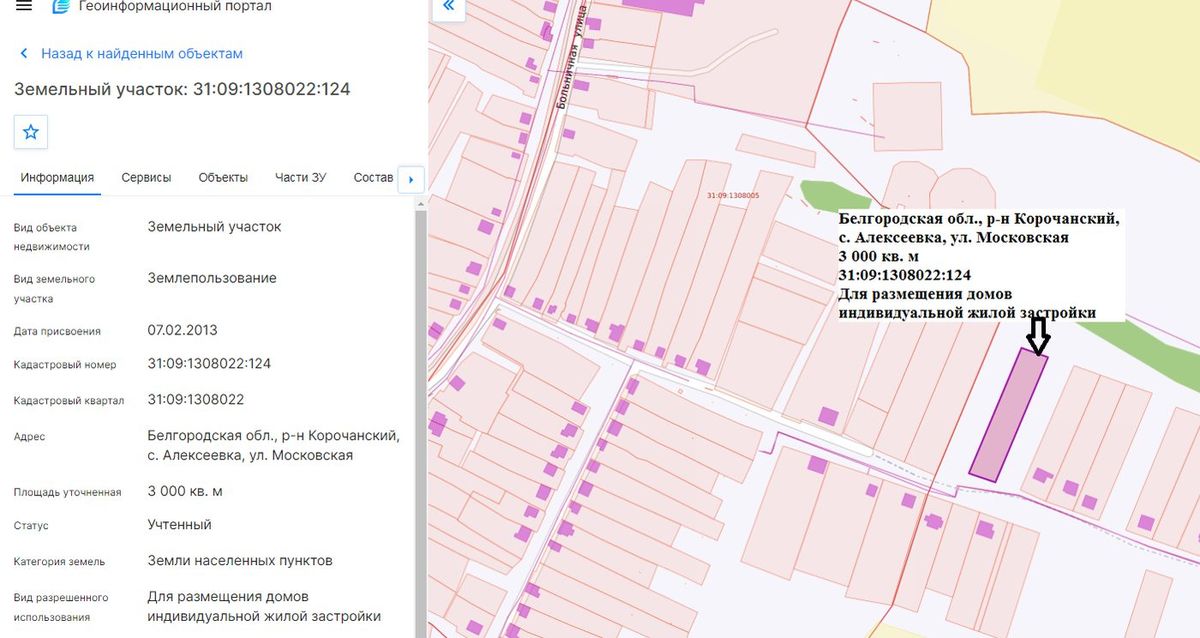Switch to the Информация tab
This screenshot has height=638, width=1200.
pos(57,178)
